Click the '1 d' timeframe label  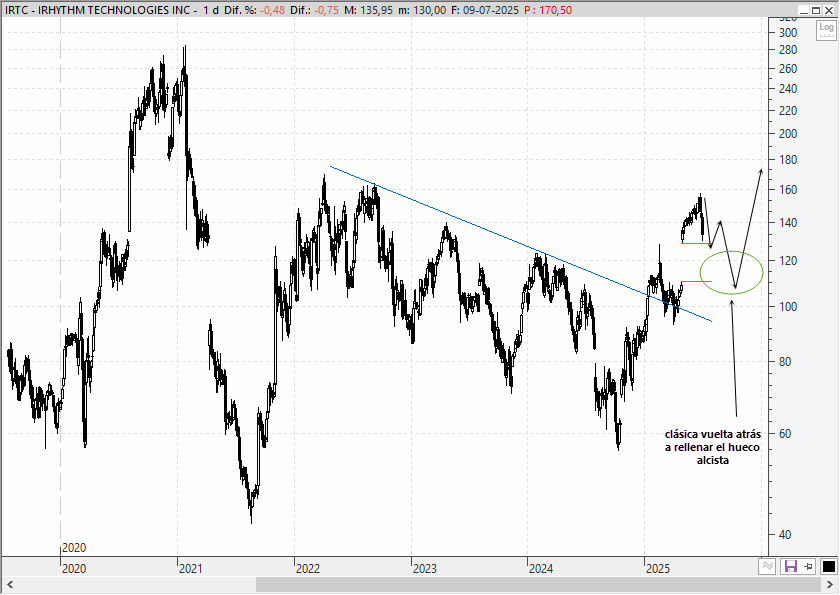tap(211, 10)
